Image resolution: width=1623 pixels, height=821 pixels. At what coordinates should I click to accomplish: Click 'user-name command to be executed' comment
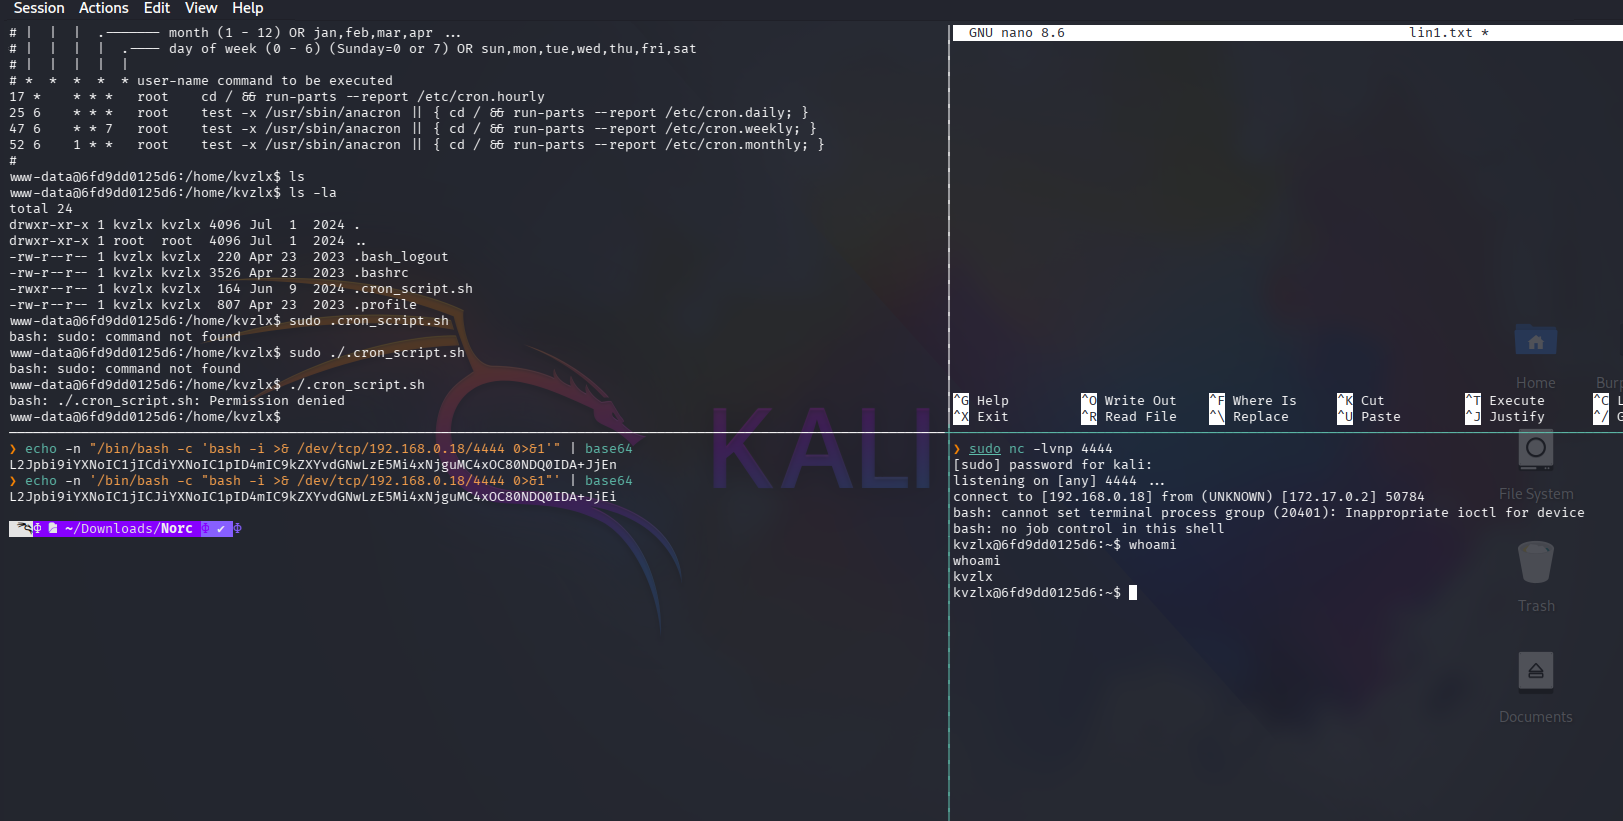point(265,81)
